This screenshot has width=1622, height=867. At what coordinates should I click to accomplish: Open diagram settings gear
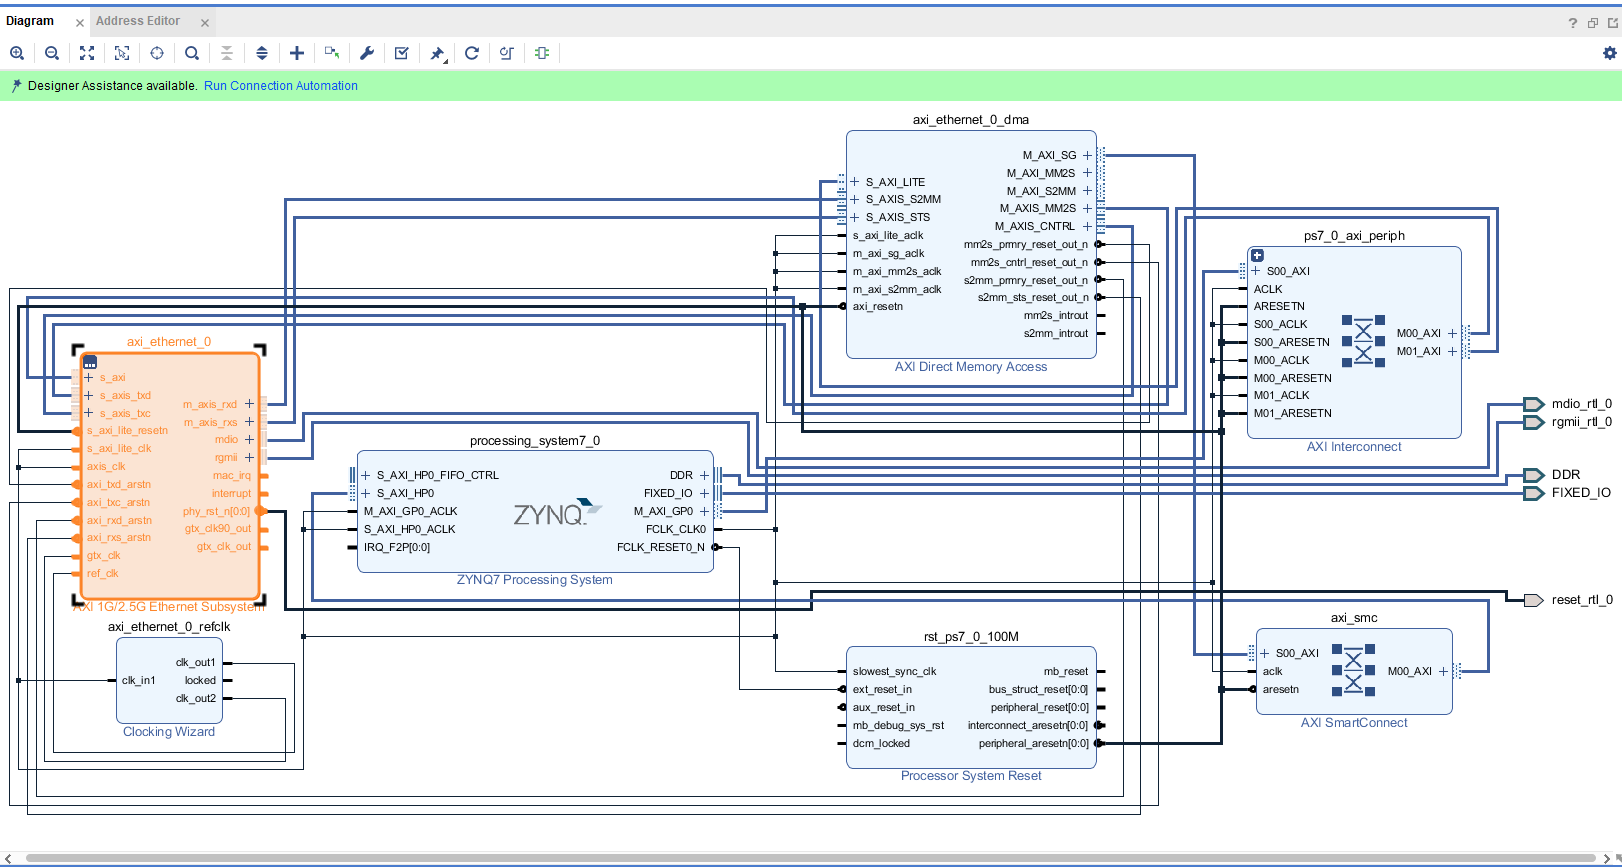[1610, 53]
